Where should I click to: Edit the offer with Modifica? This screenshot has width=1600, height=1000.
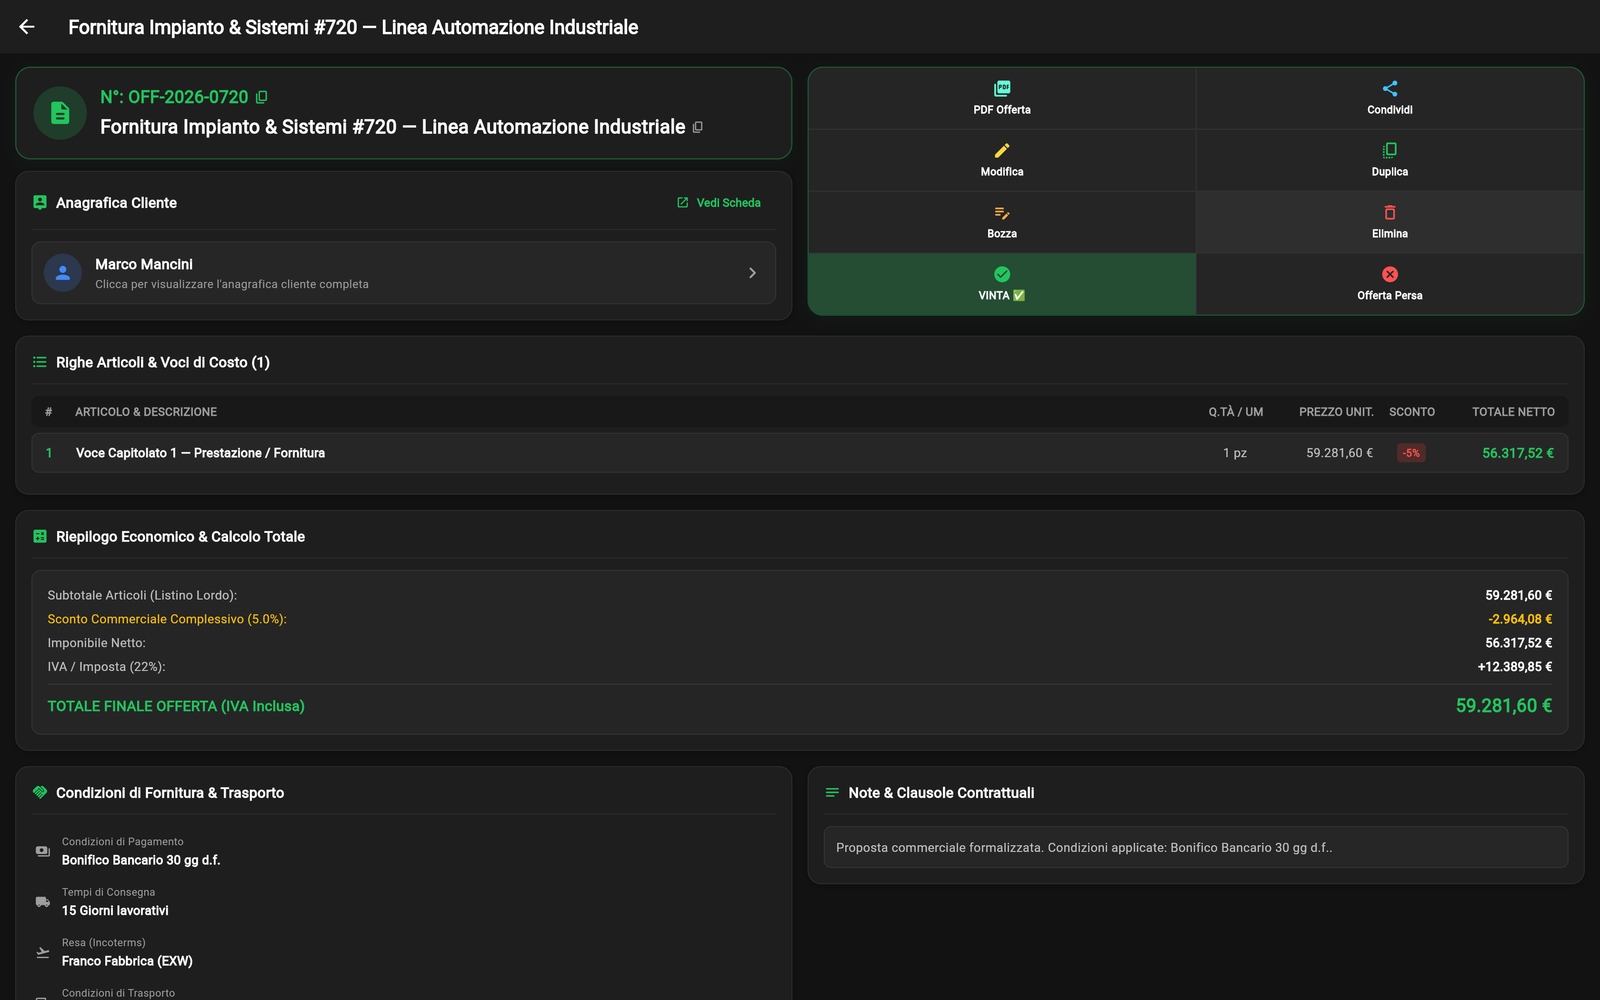[x=1002, y=160]
